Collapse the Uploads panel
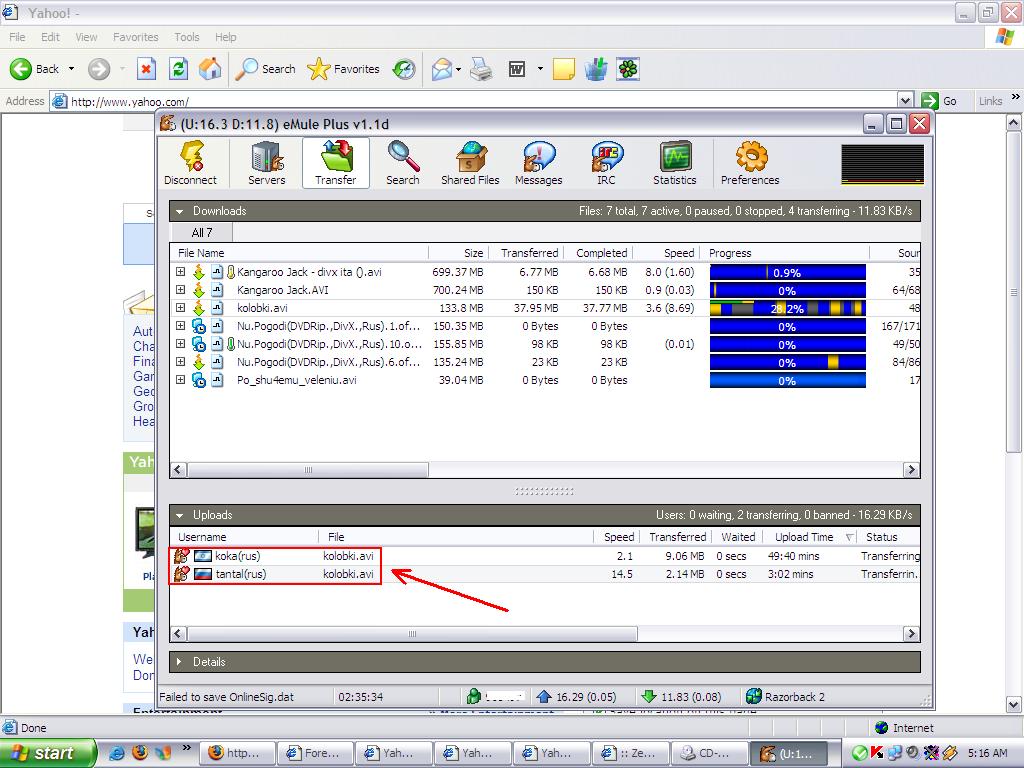The image size is (1024, 768). 180,515
